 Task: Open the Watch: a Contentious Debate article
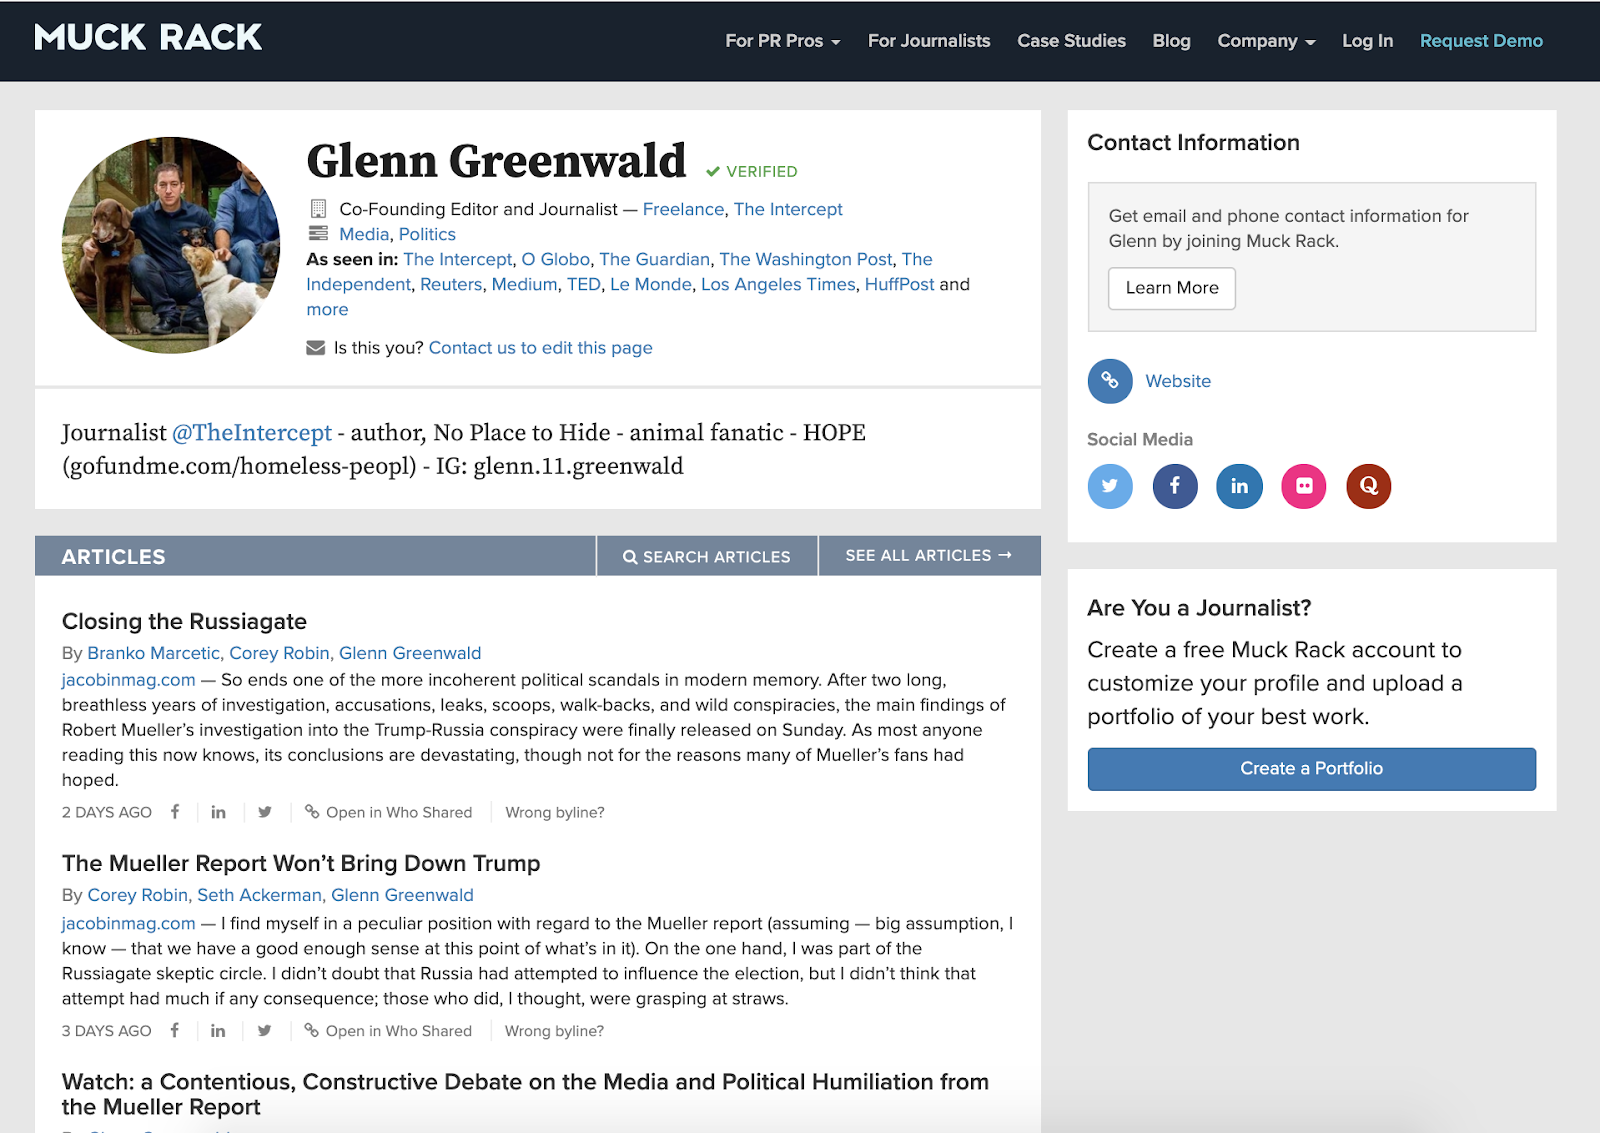pos(525,1094)
